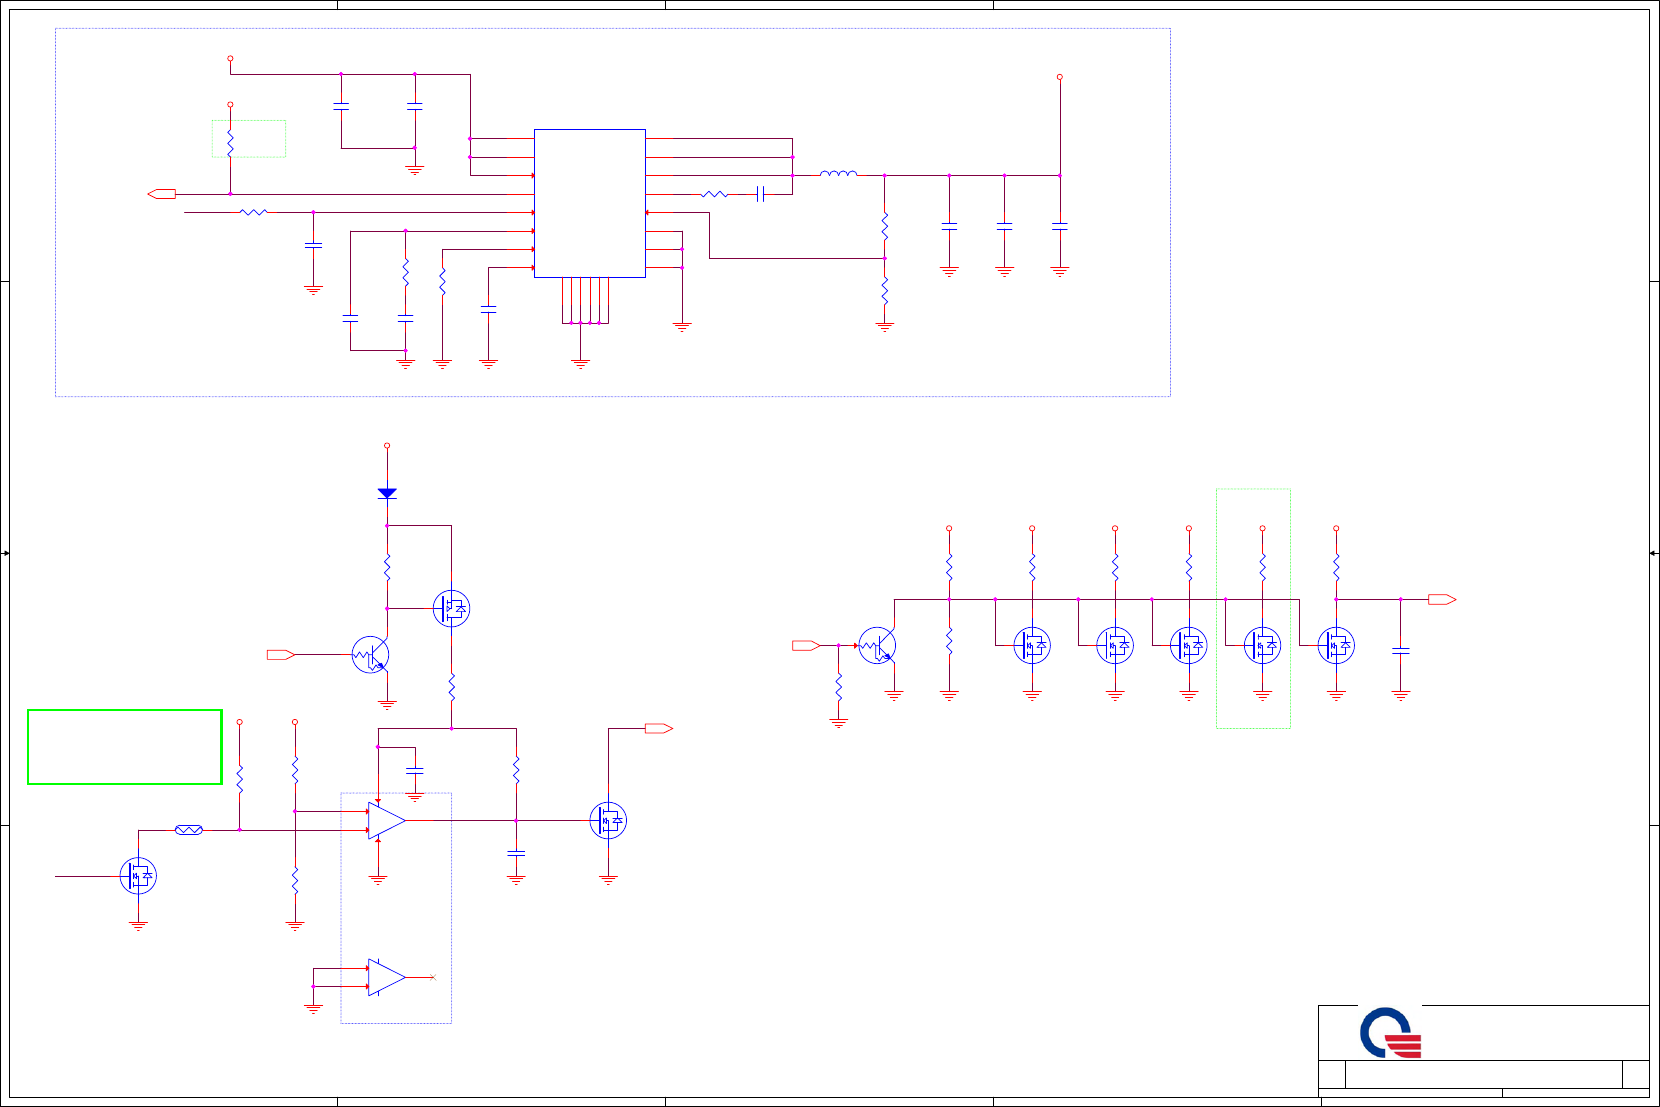Select the blue filled diode symbol

tap(387, 493)
